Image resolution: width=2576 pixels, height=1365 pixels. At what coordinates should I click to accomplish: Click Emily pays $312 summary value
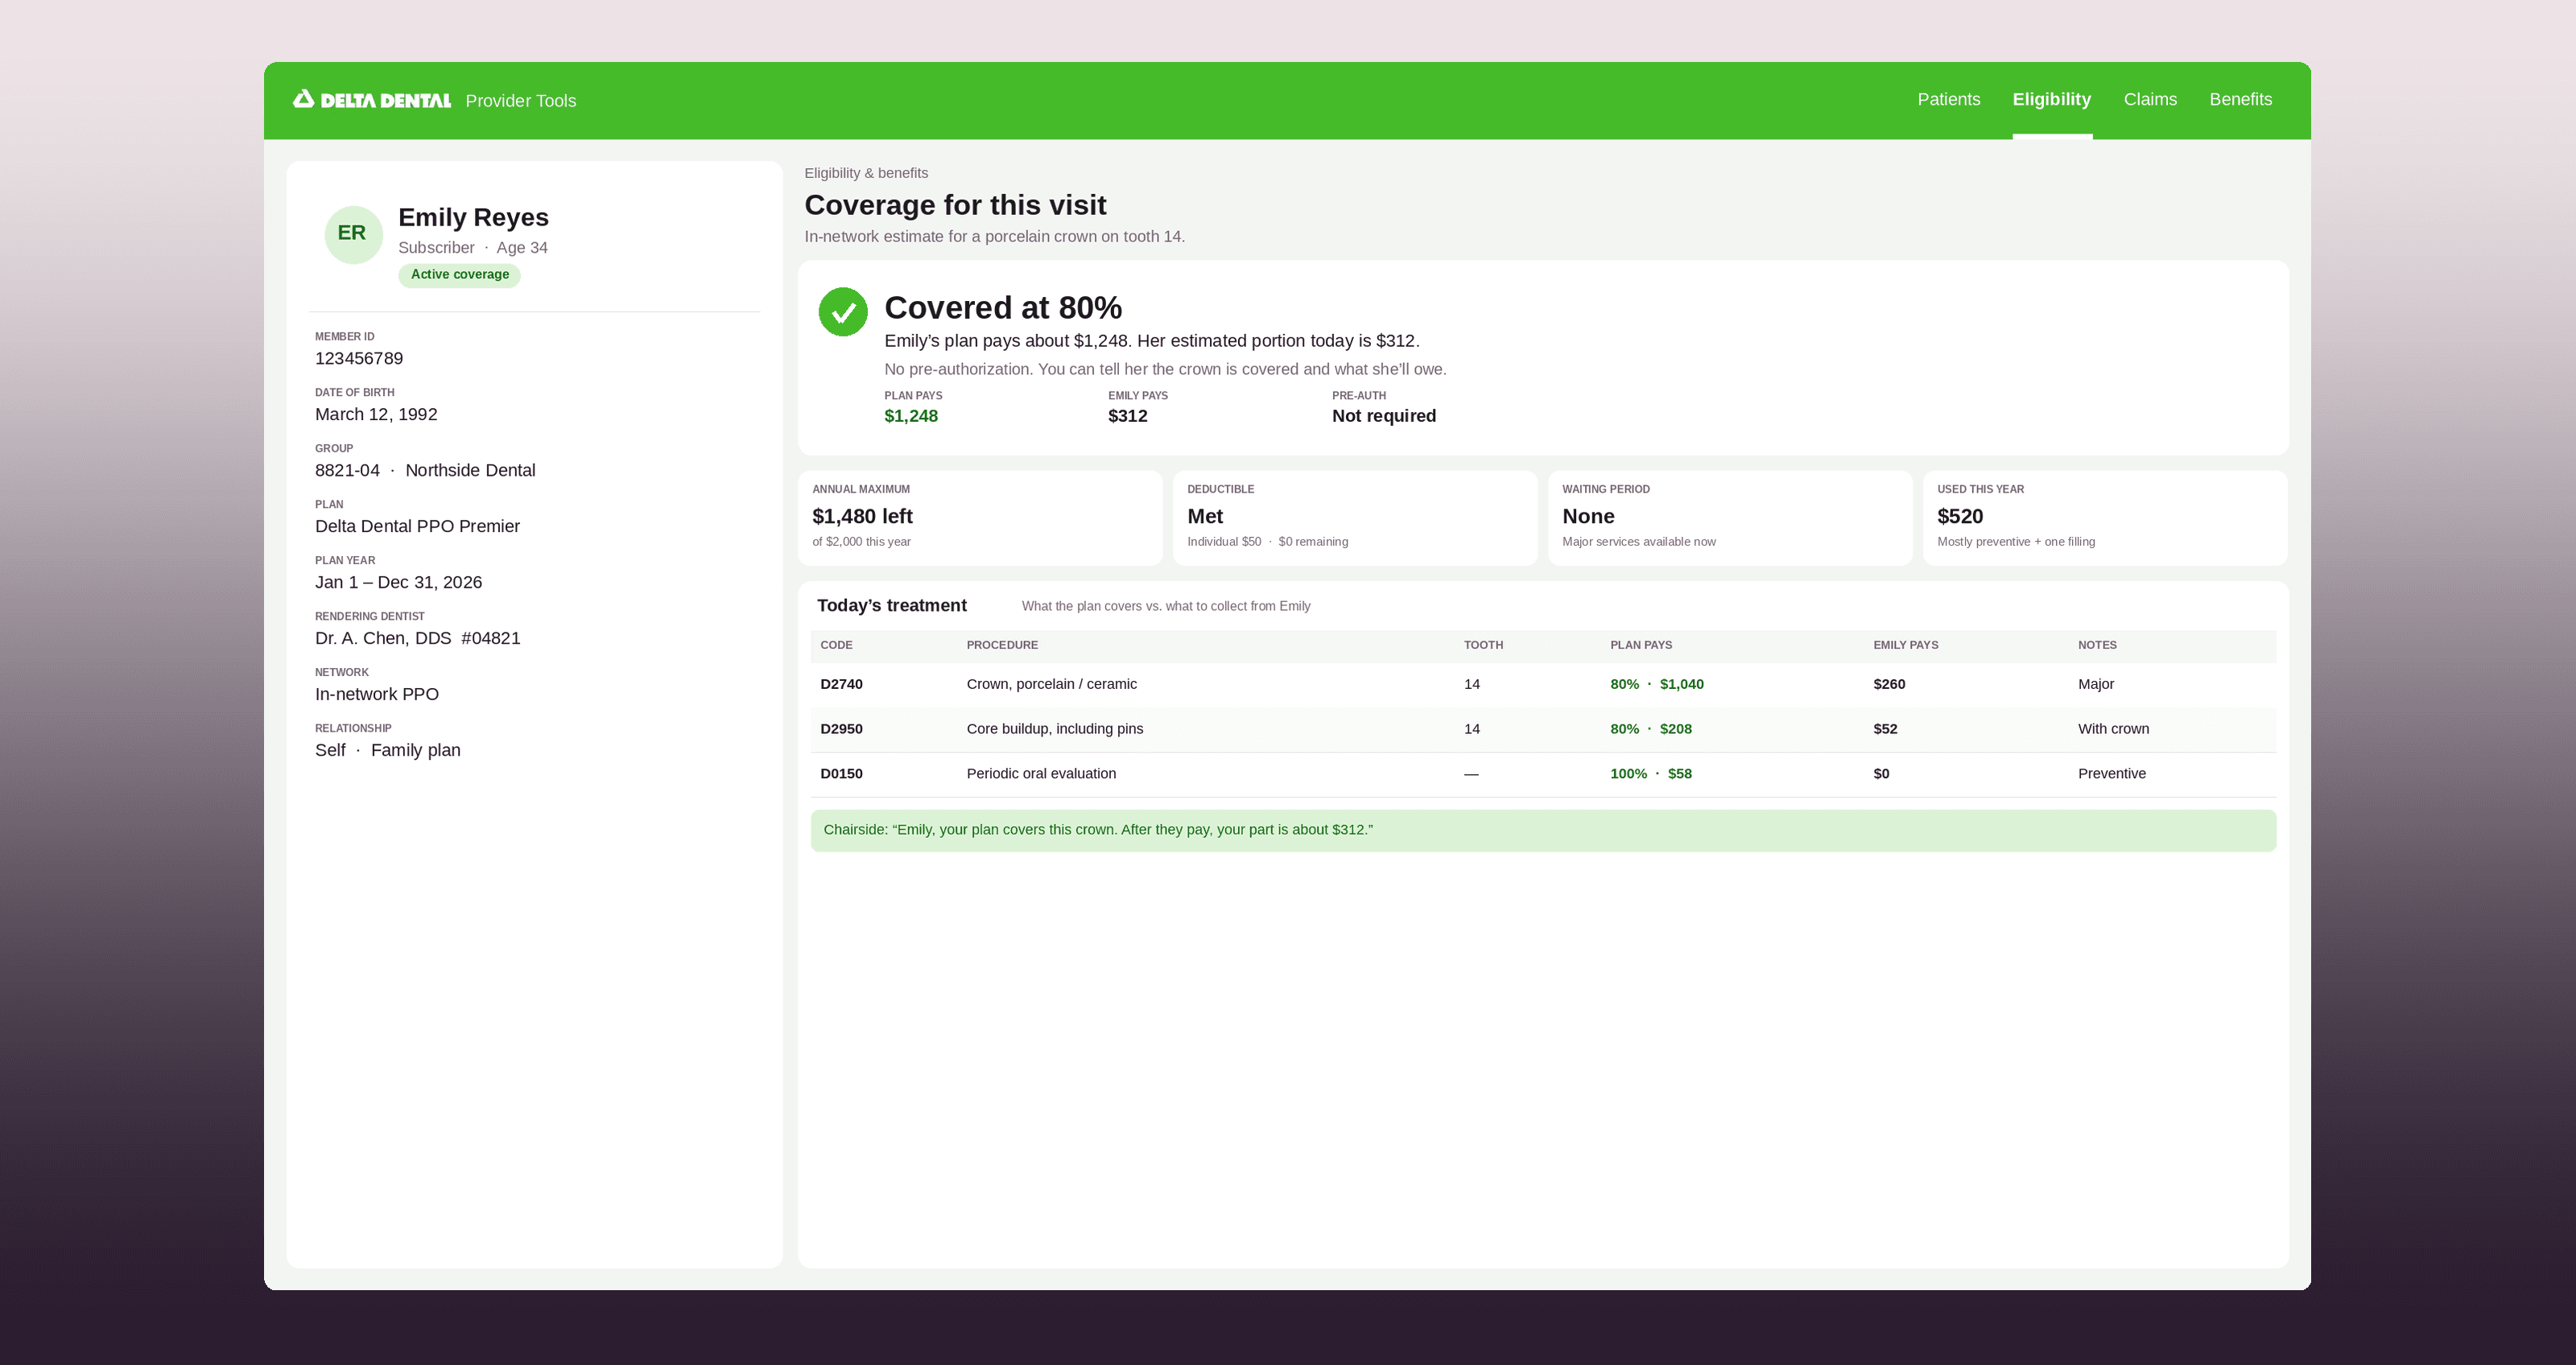coord(1127,416)
